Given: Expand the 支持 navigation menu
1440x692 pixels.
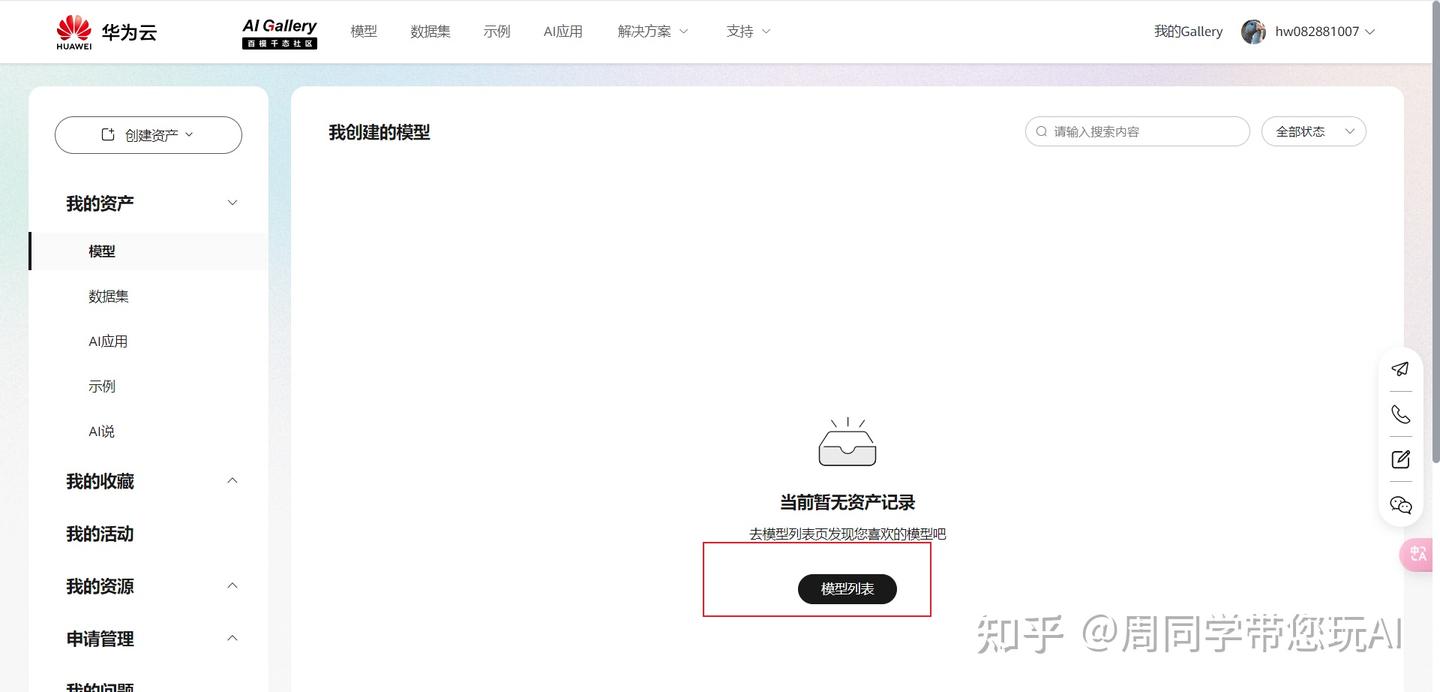Looking at the screenshot, I should (x=748, y=32).
